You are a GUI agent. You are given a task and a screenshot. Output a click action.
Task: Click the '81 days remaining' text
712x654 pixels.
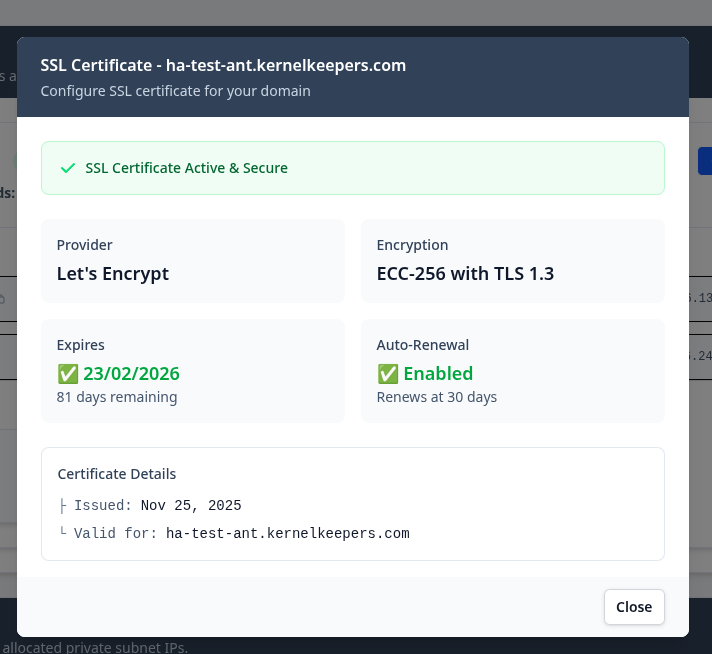116,397
